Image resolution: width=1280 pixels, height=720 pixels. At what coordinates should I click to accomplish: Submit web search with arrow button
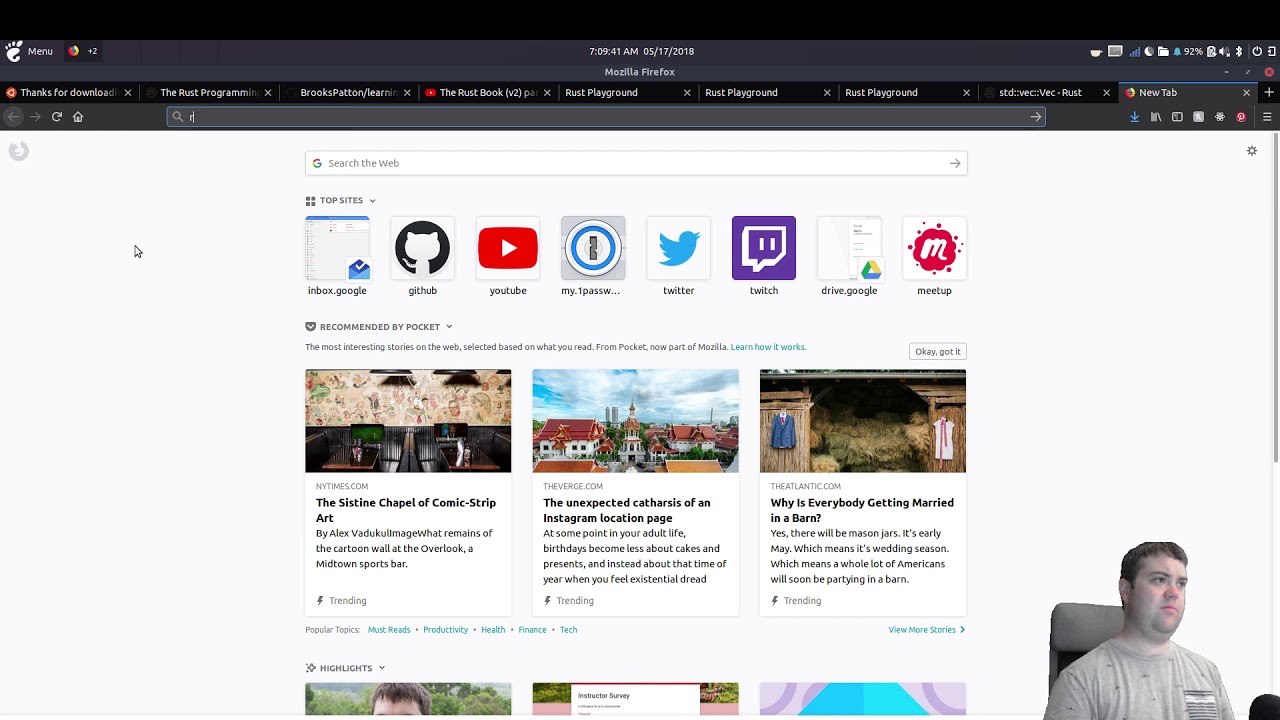pos(955,163)
